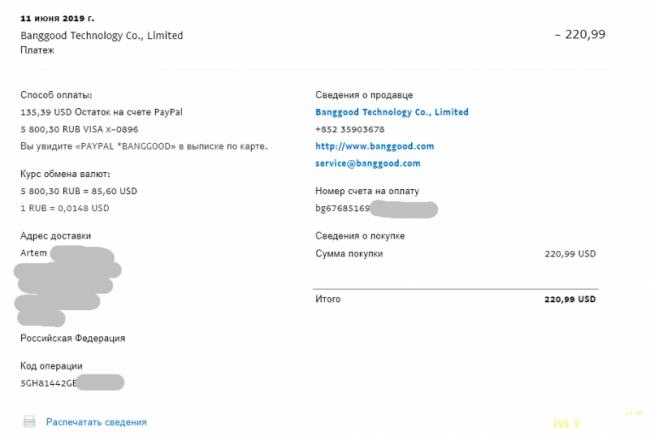The height and width of the screenshot is (436, 650).
Task: Select the transaction title Banggood Technology Co., Limited
Action: point(102,36)
